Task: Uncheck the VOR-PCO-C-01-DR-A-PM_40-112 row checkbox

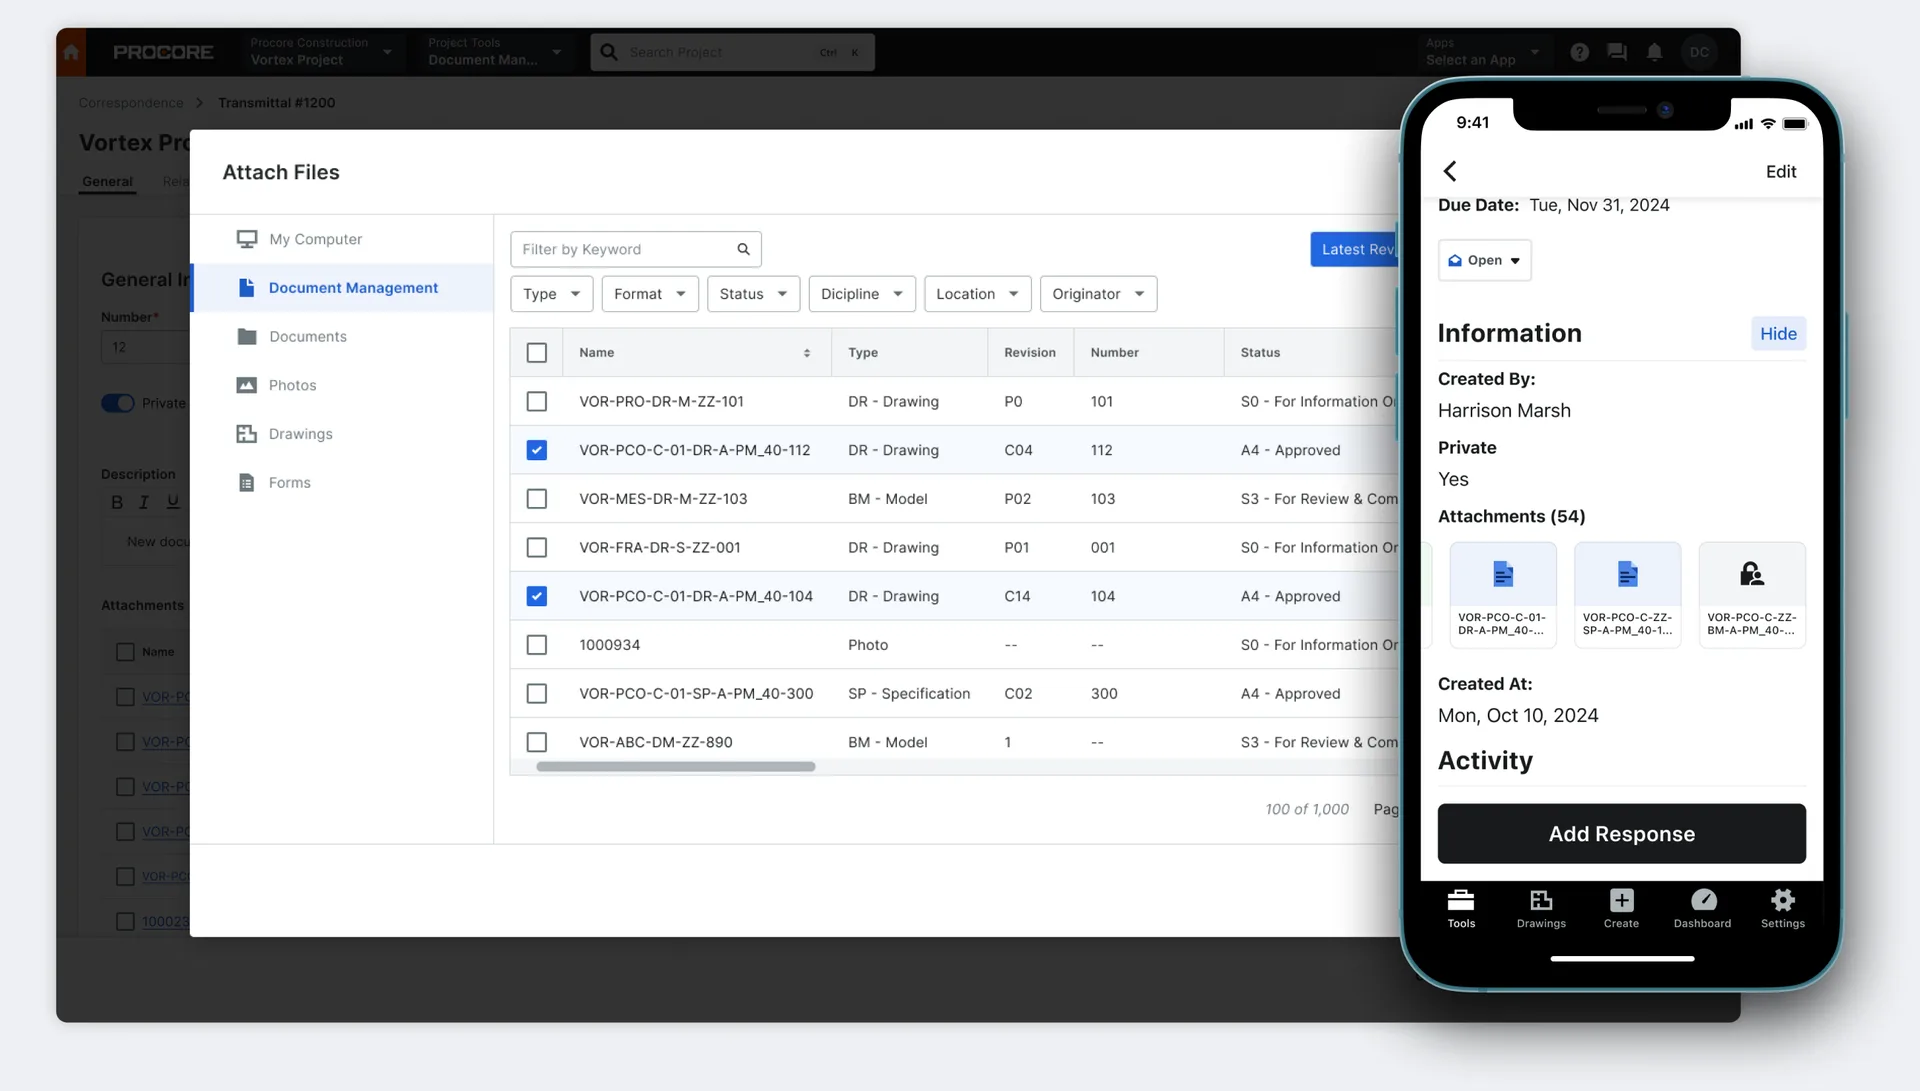Action: click(x=537, y=450)
